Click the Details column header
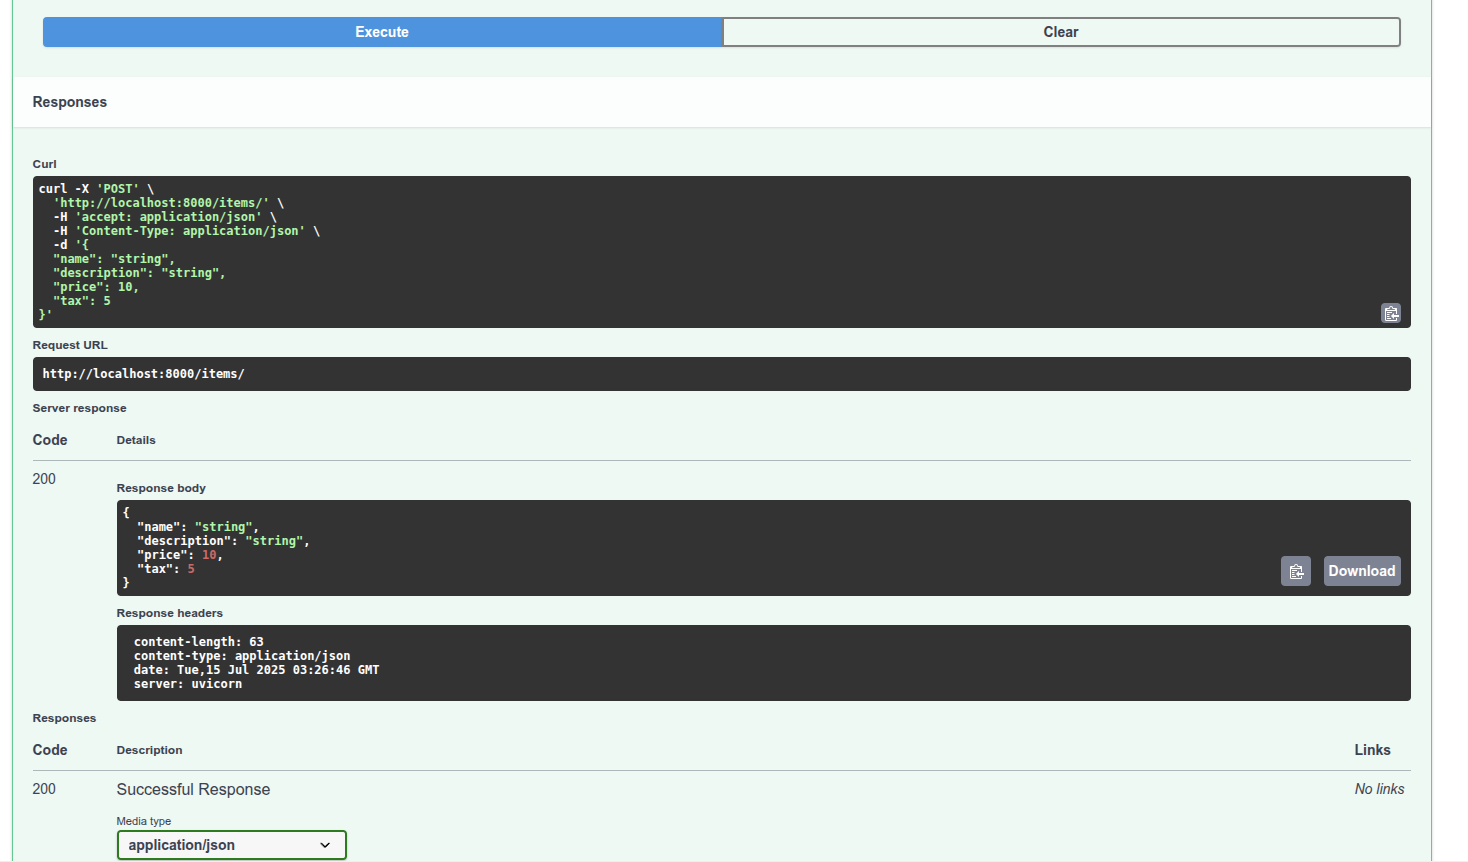 pos(136,440)
